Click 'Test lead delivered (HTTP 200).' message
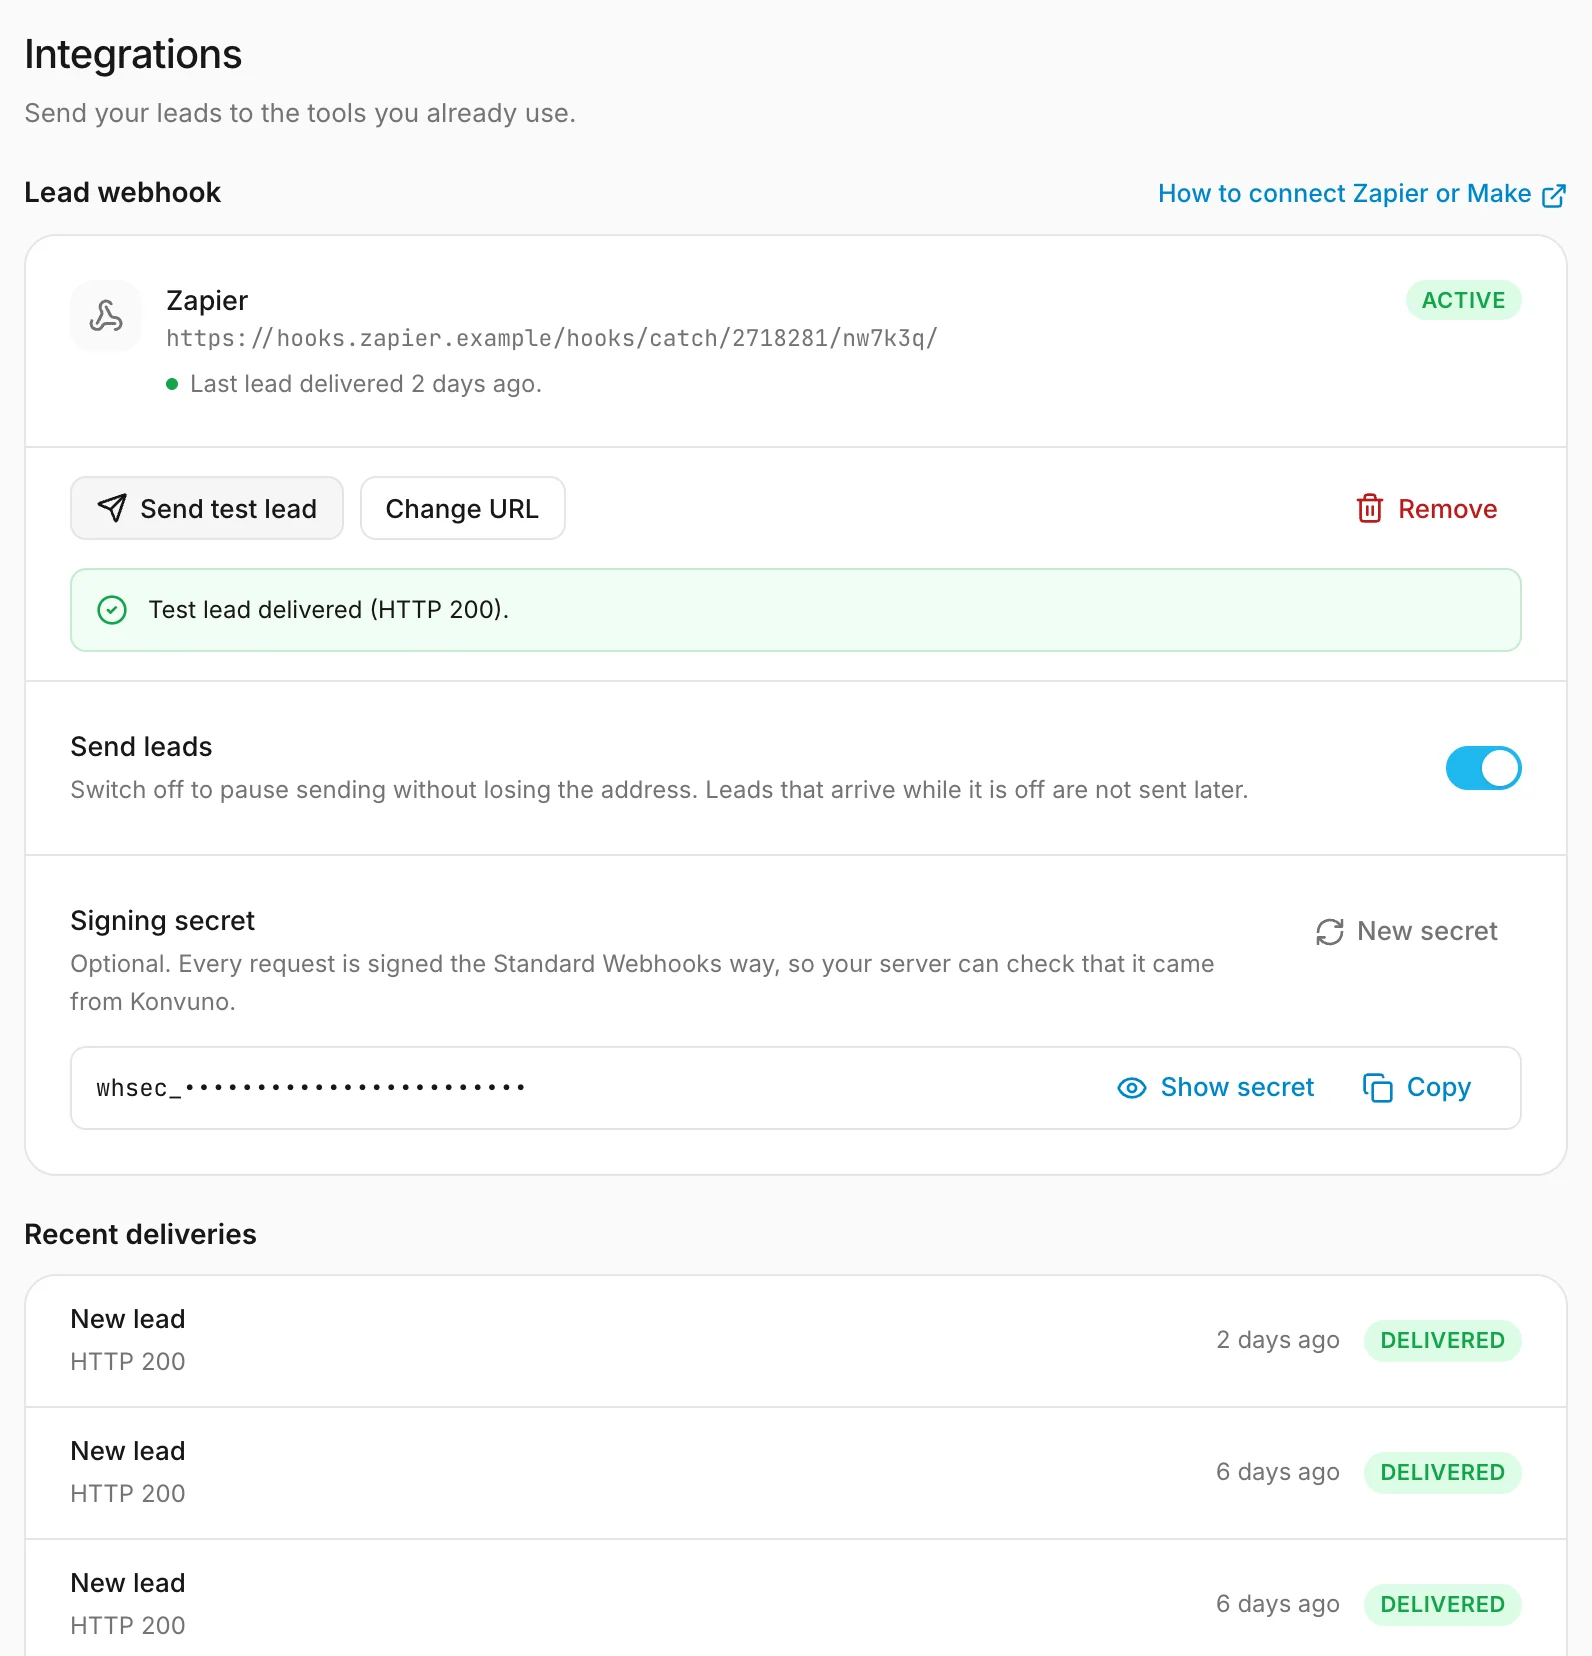Viewport: 1592px width, 1656px height. click(x=329, y=610)
